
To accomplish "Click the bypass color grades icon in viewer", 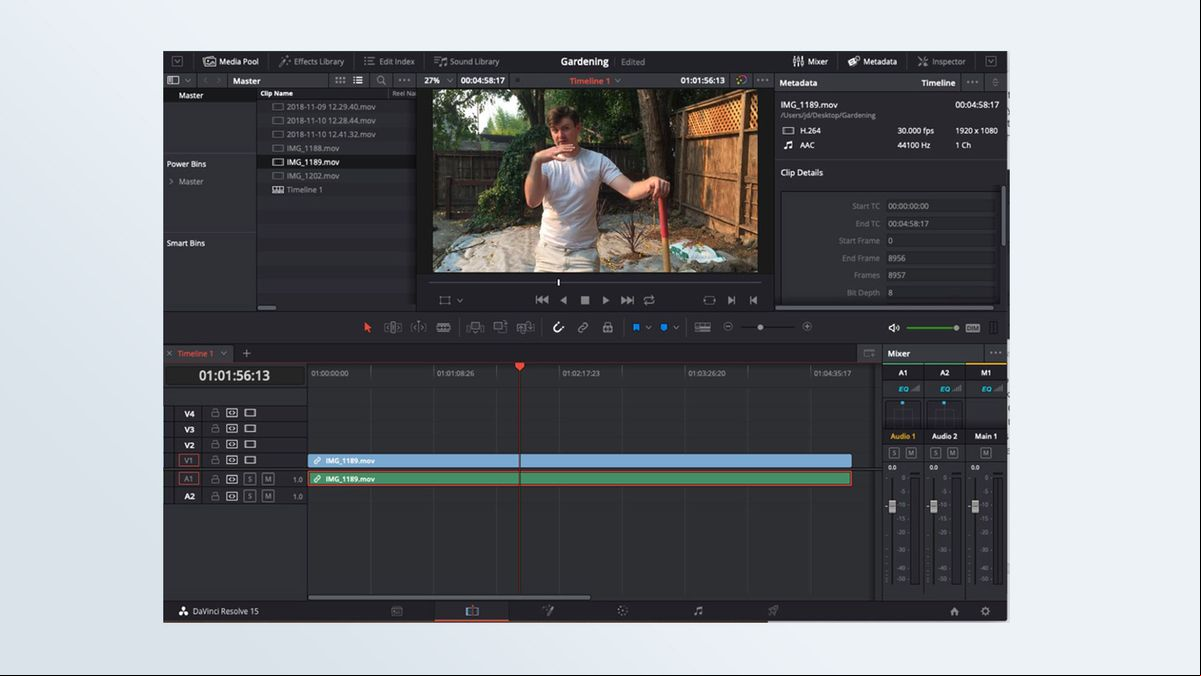I will (x=741, y=81).
